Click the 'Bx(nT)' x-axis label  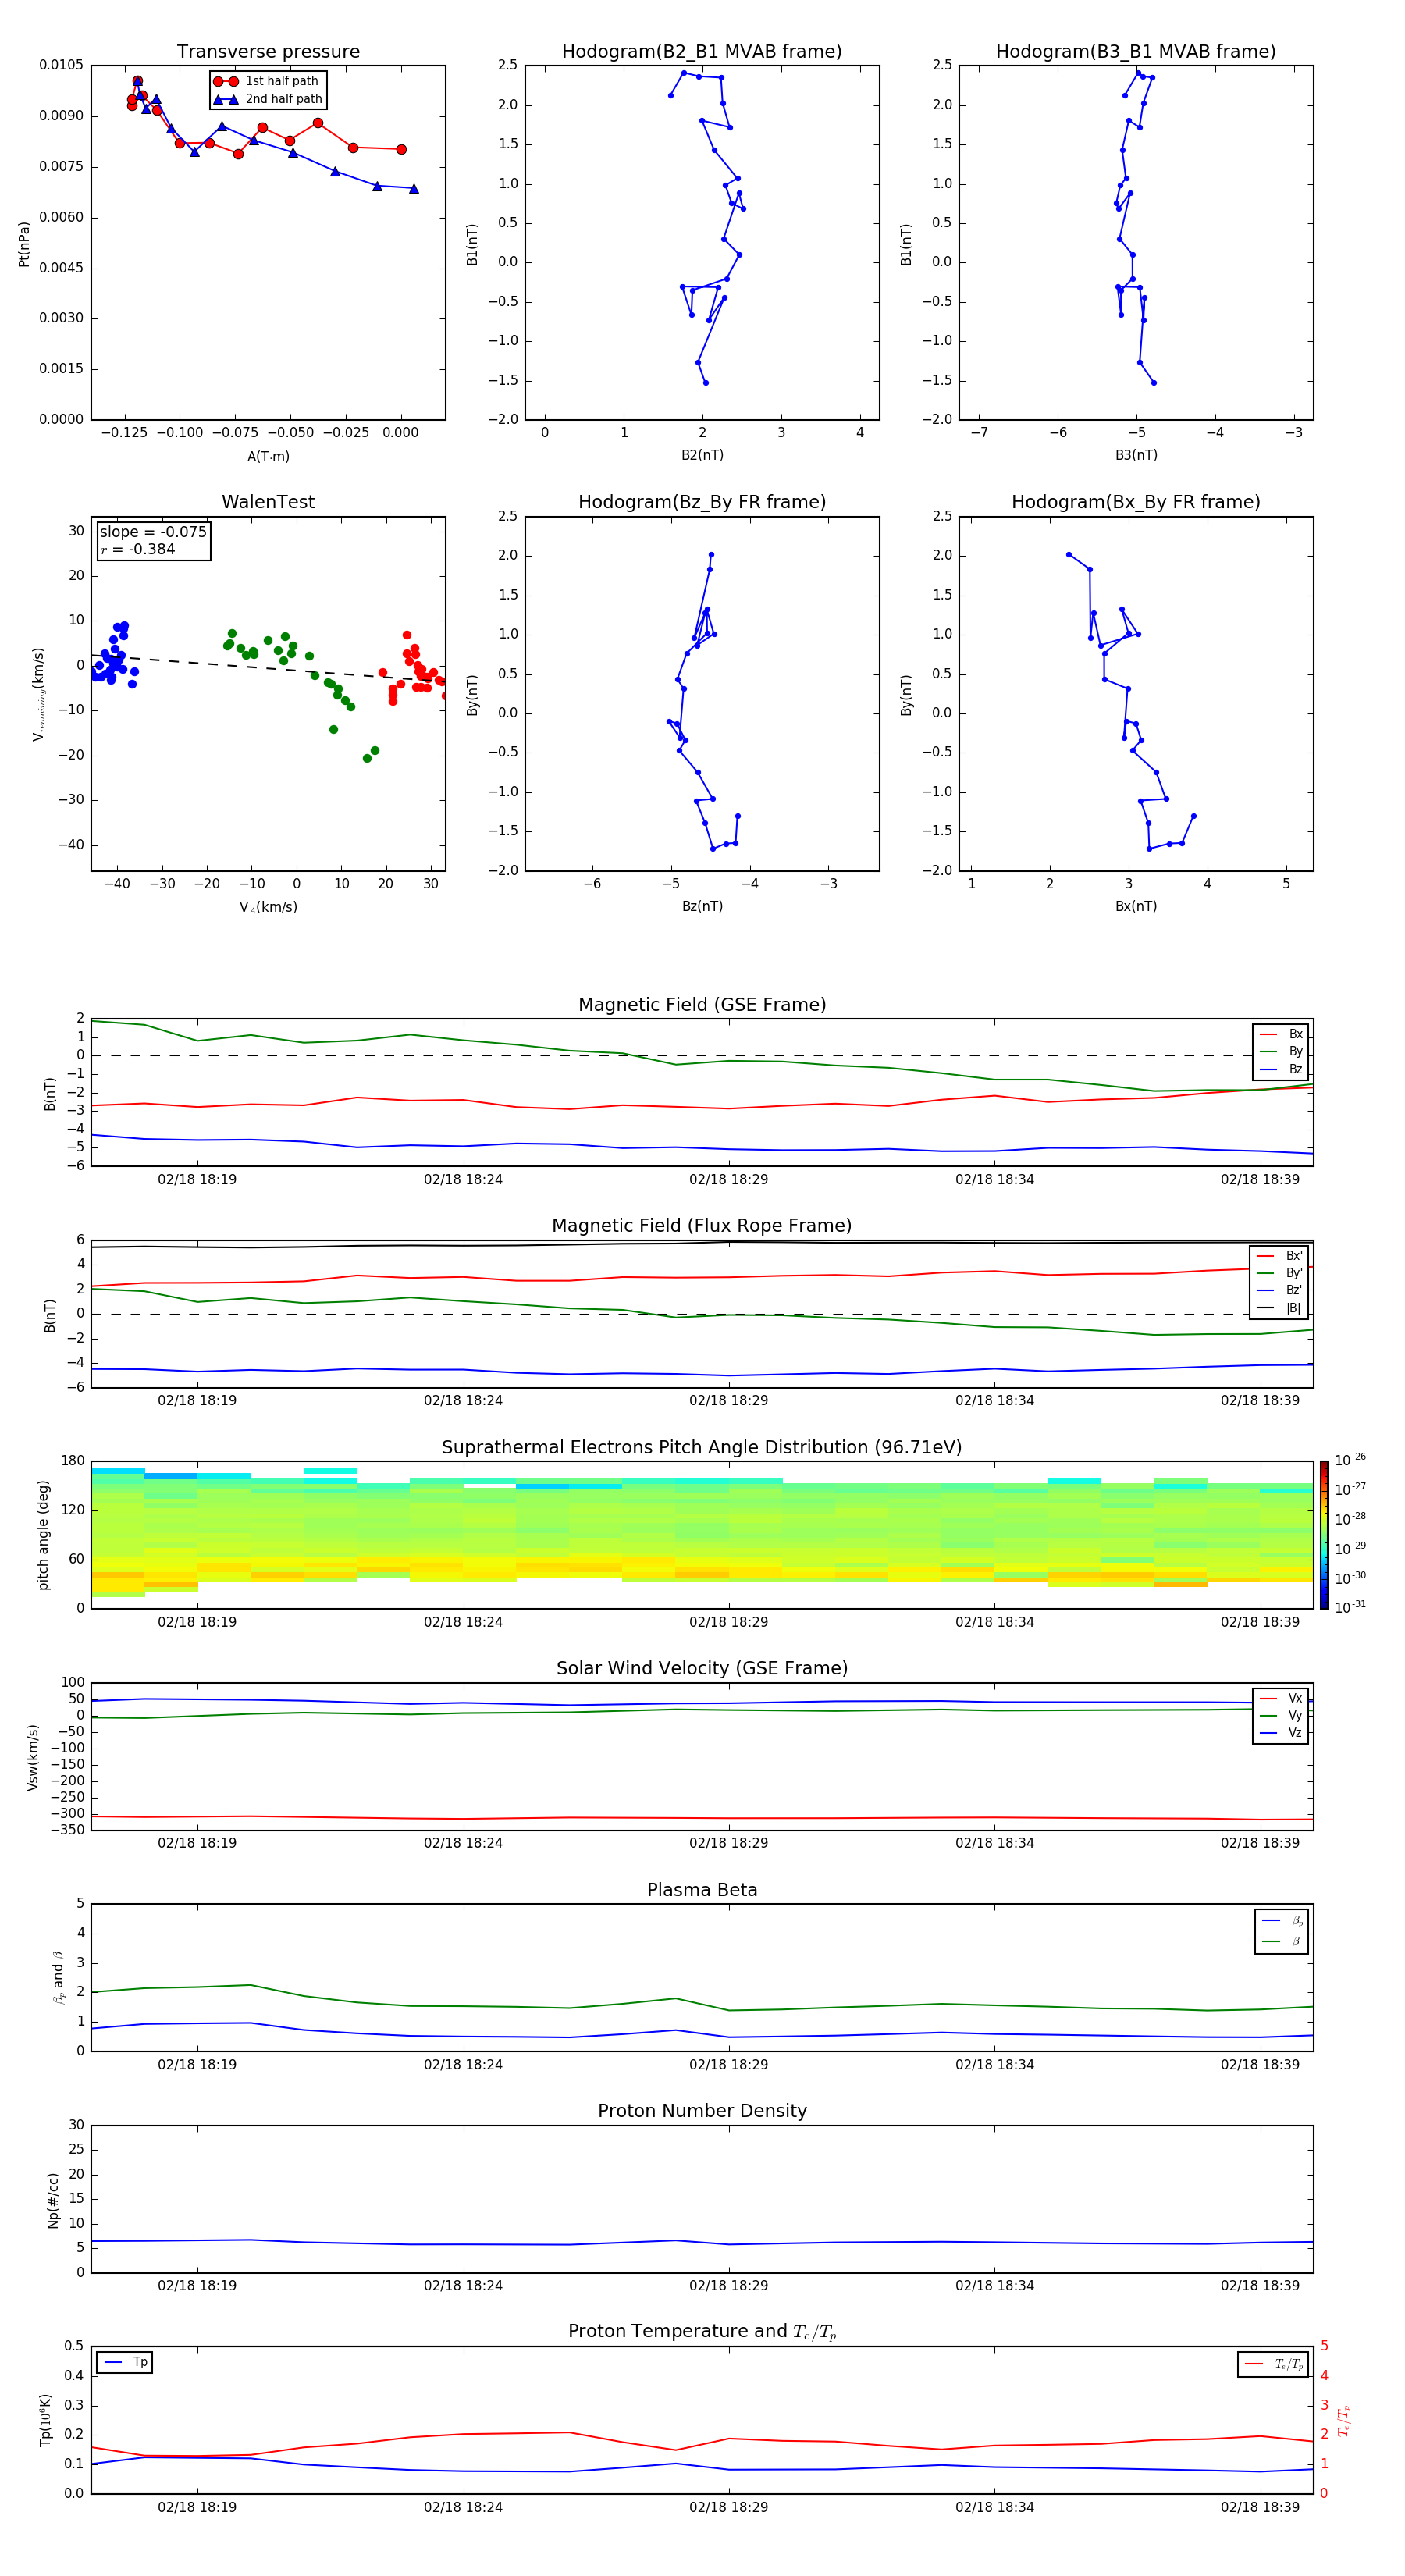click(x=1136, y=906)
